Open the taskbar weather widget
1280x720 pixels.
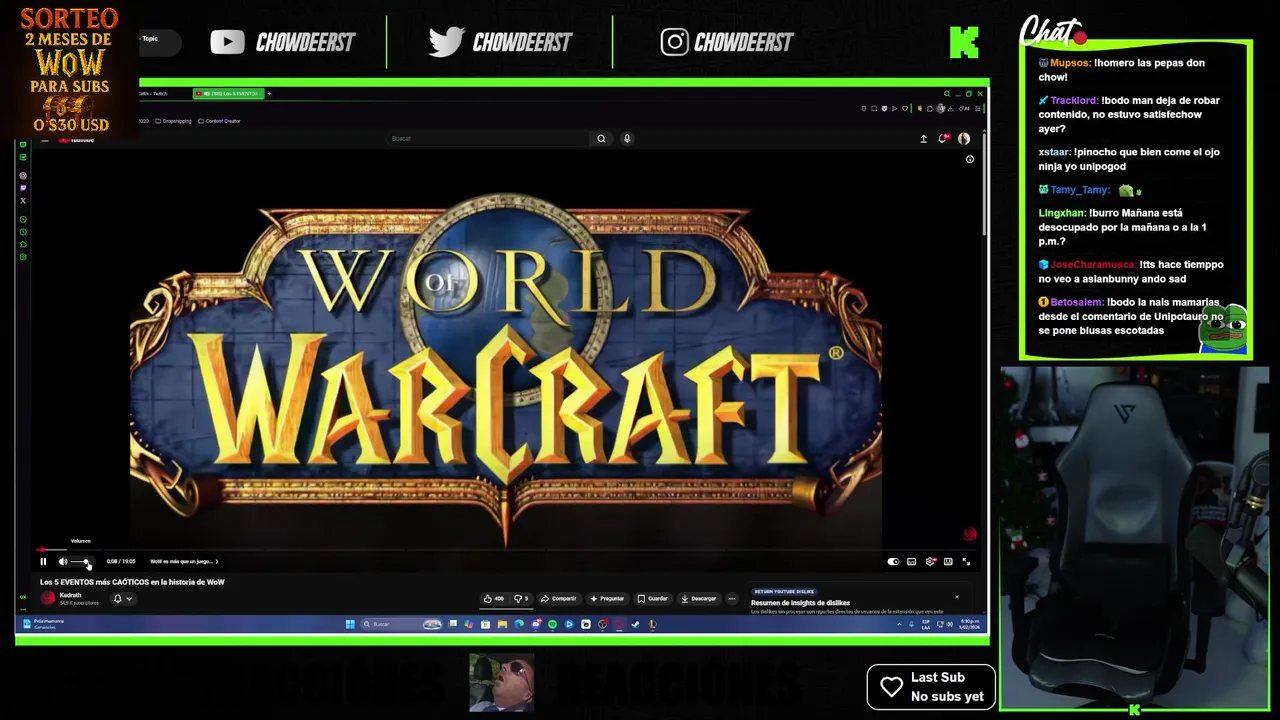pyautogui.click(x=44, y=624)
